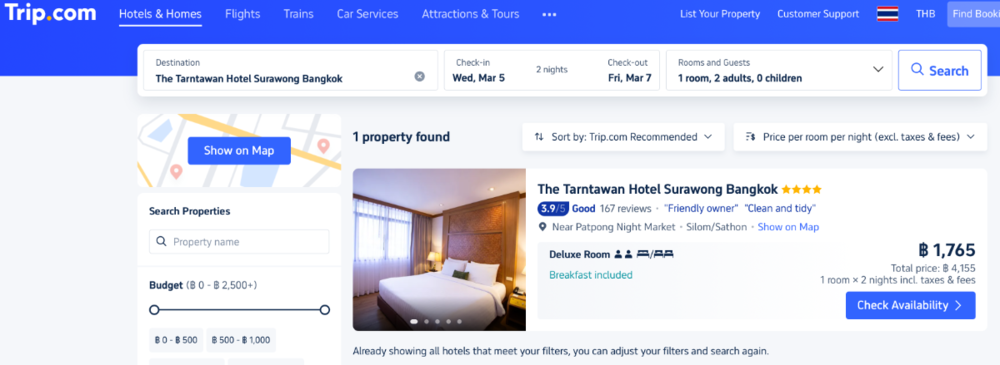
Task: Open the Price per room per night dropdown
Action: tap(860, 137)
